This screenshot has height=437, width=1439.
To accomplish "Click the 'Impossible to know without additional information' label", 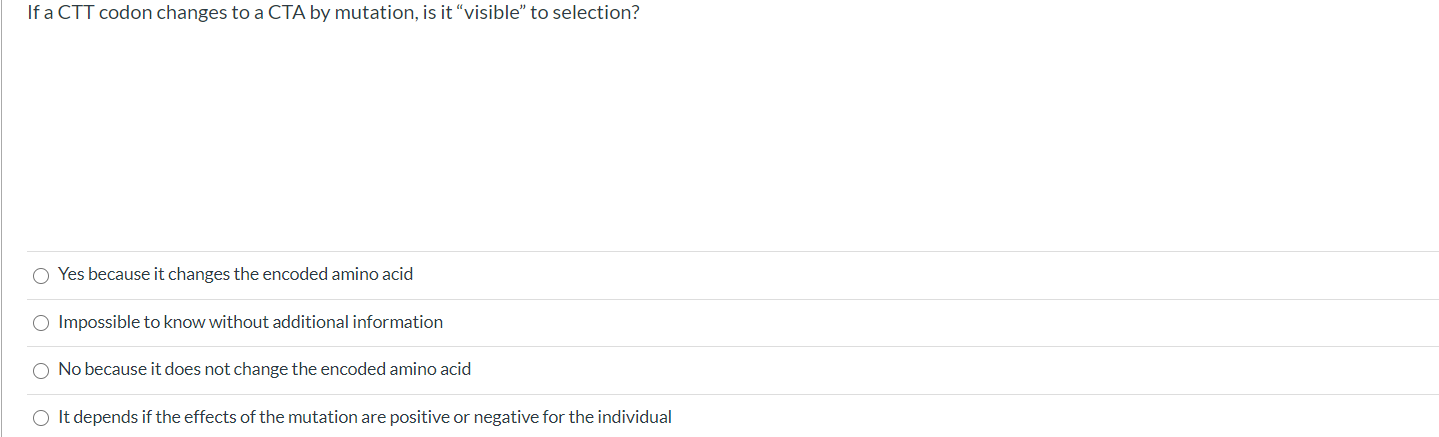I will click(x=250, y=322).
